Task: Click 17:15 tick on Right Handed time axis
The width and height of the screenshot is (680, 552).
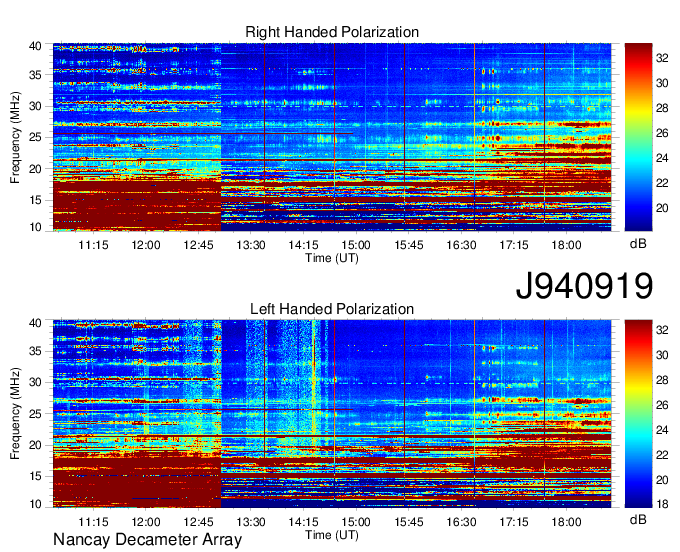Action: [x=513, y=245]
